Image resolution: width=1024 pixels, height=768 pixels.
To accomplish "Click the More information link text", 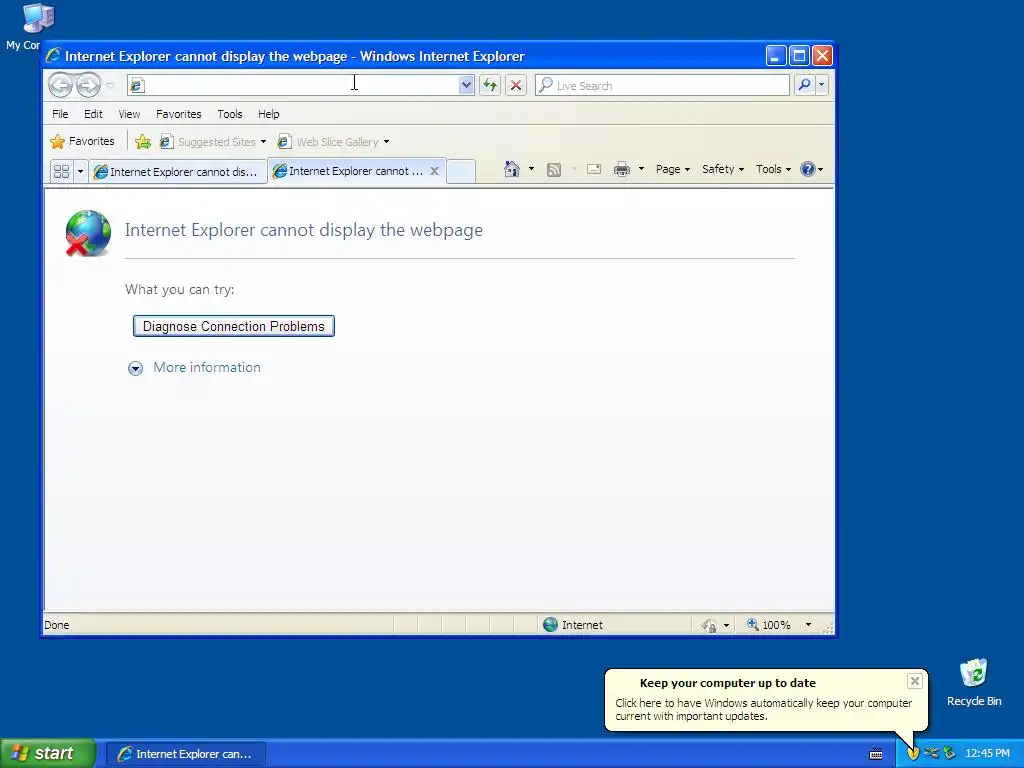I will [x=207, y=368].
